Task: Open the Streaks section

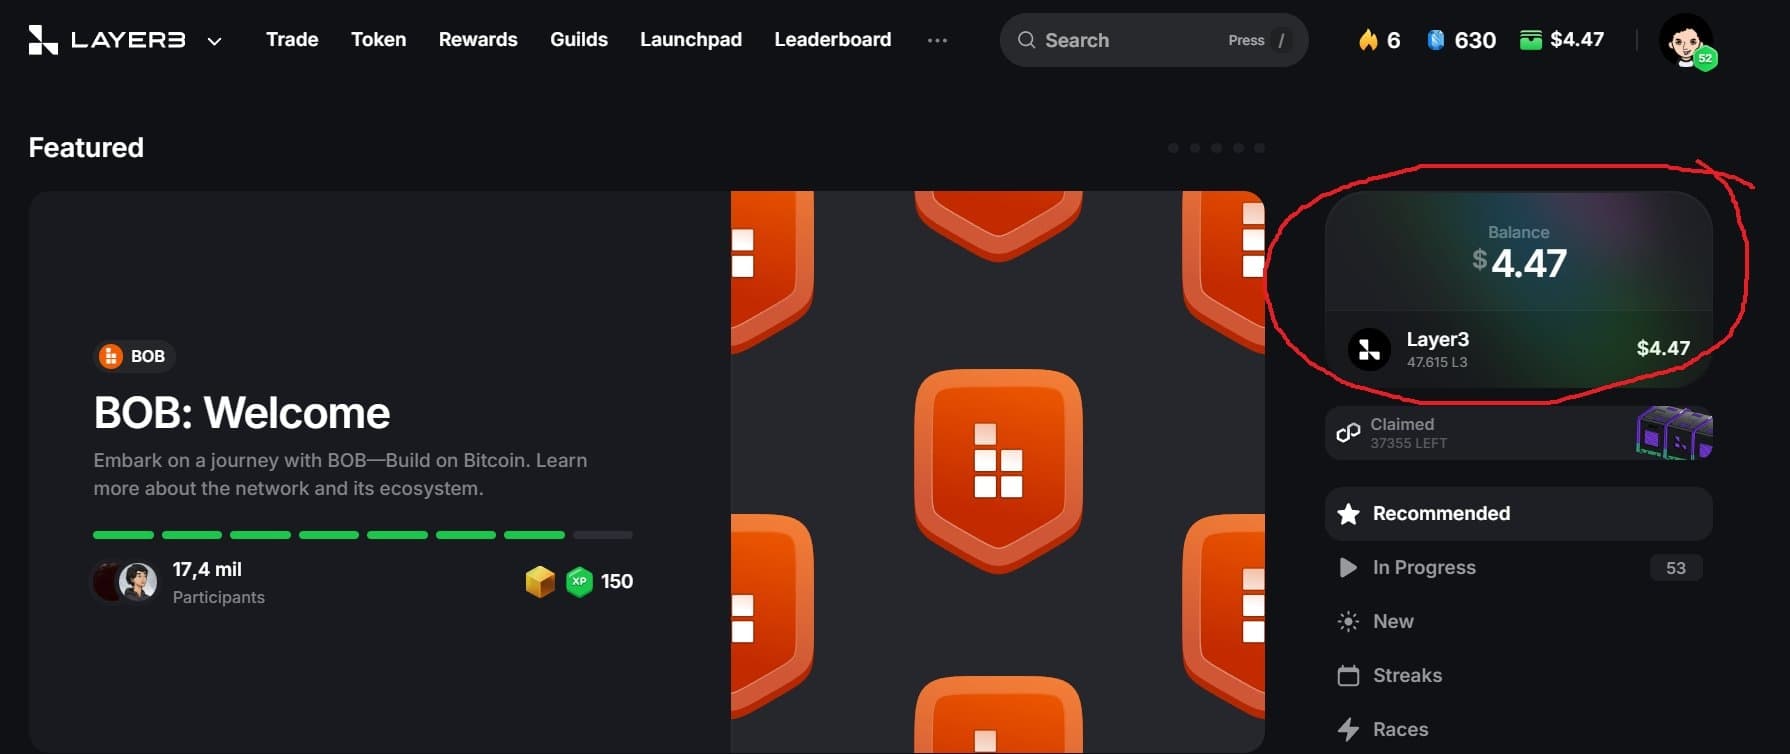Action: point(1407,676)
